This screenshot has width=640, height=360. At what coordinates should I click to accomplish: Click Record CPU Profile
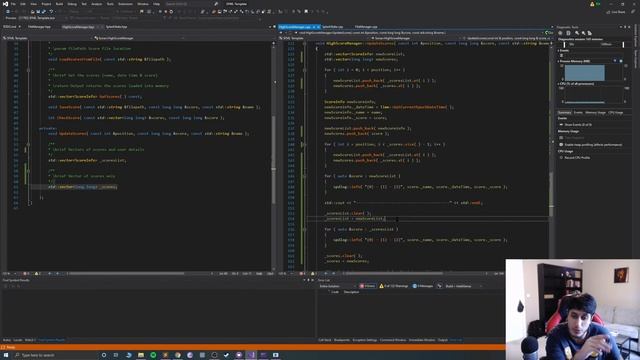coord(577,158)
